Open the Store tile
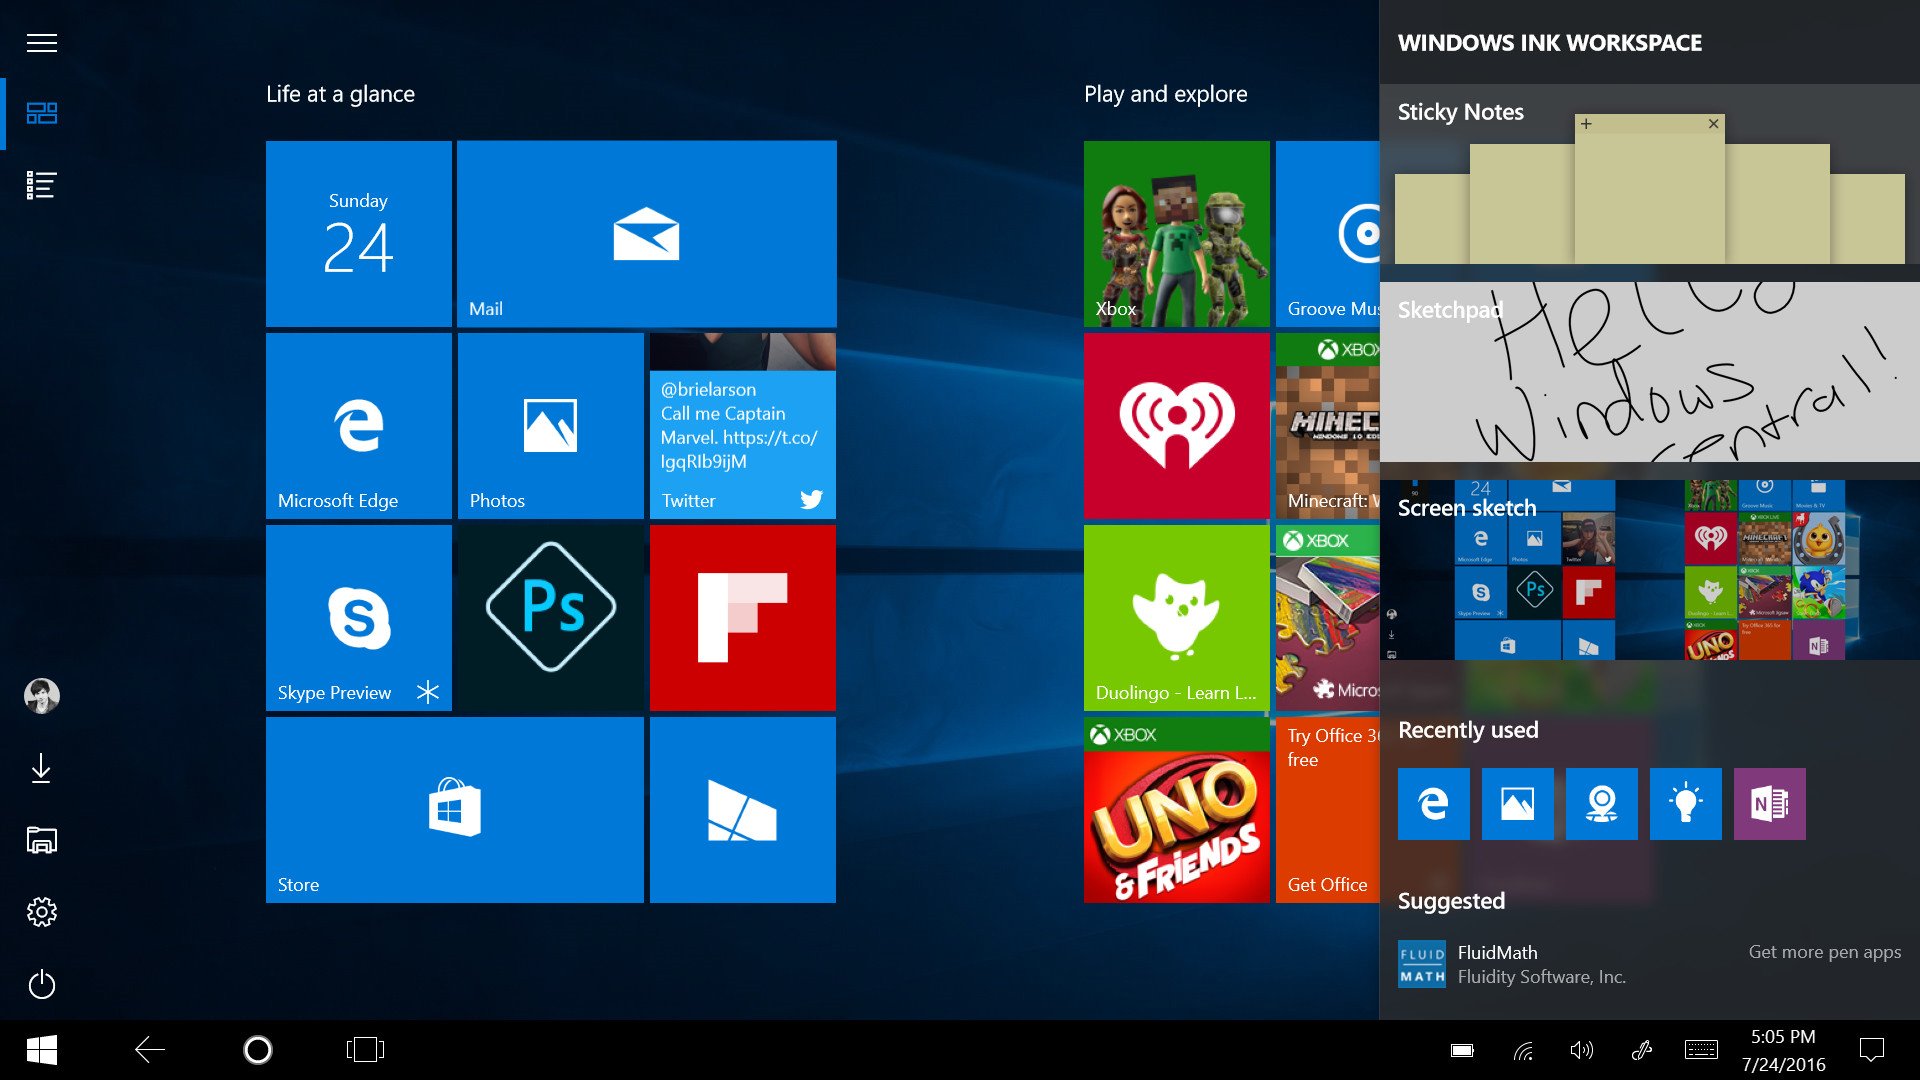 point(455,810)
